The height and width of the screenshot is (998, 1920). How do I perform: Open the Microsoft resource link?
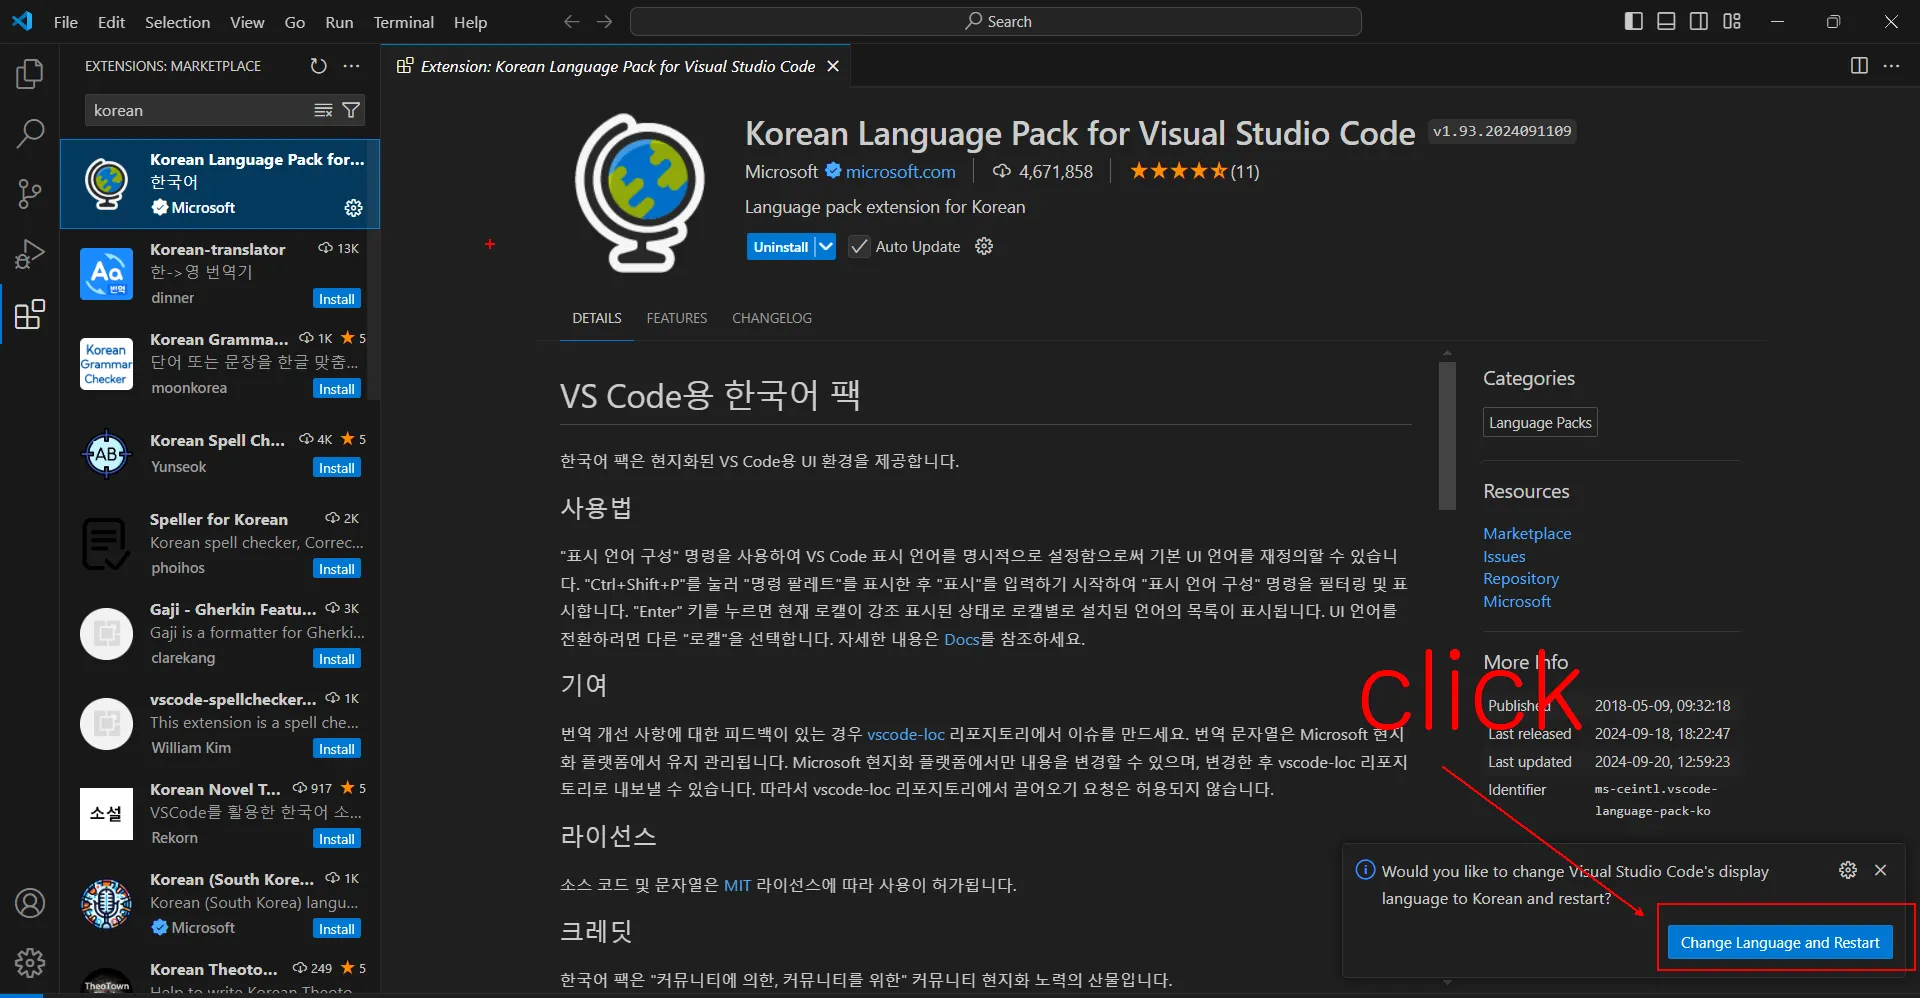[x=1517, y=601]
